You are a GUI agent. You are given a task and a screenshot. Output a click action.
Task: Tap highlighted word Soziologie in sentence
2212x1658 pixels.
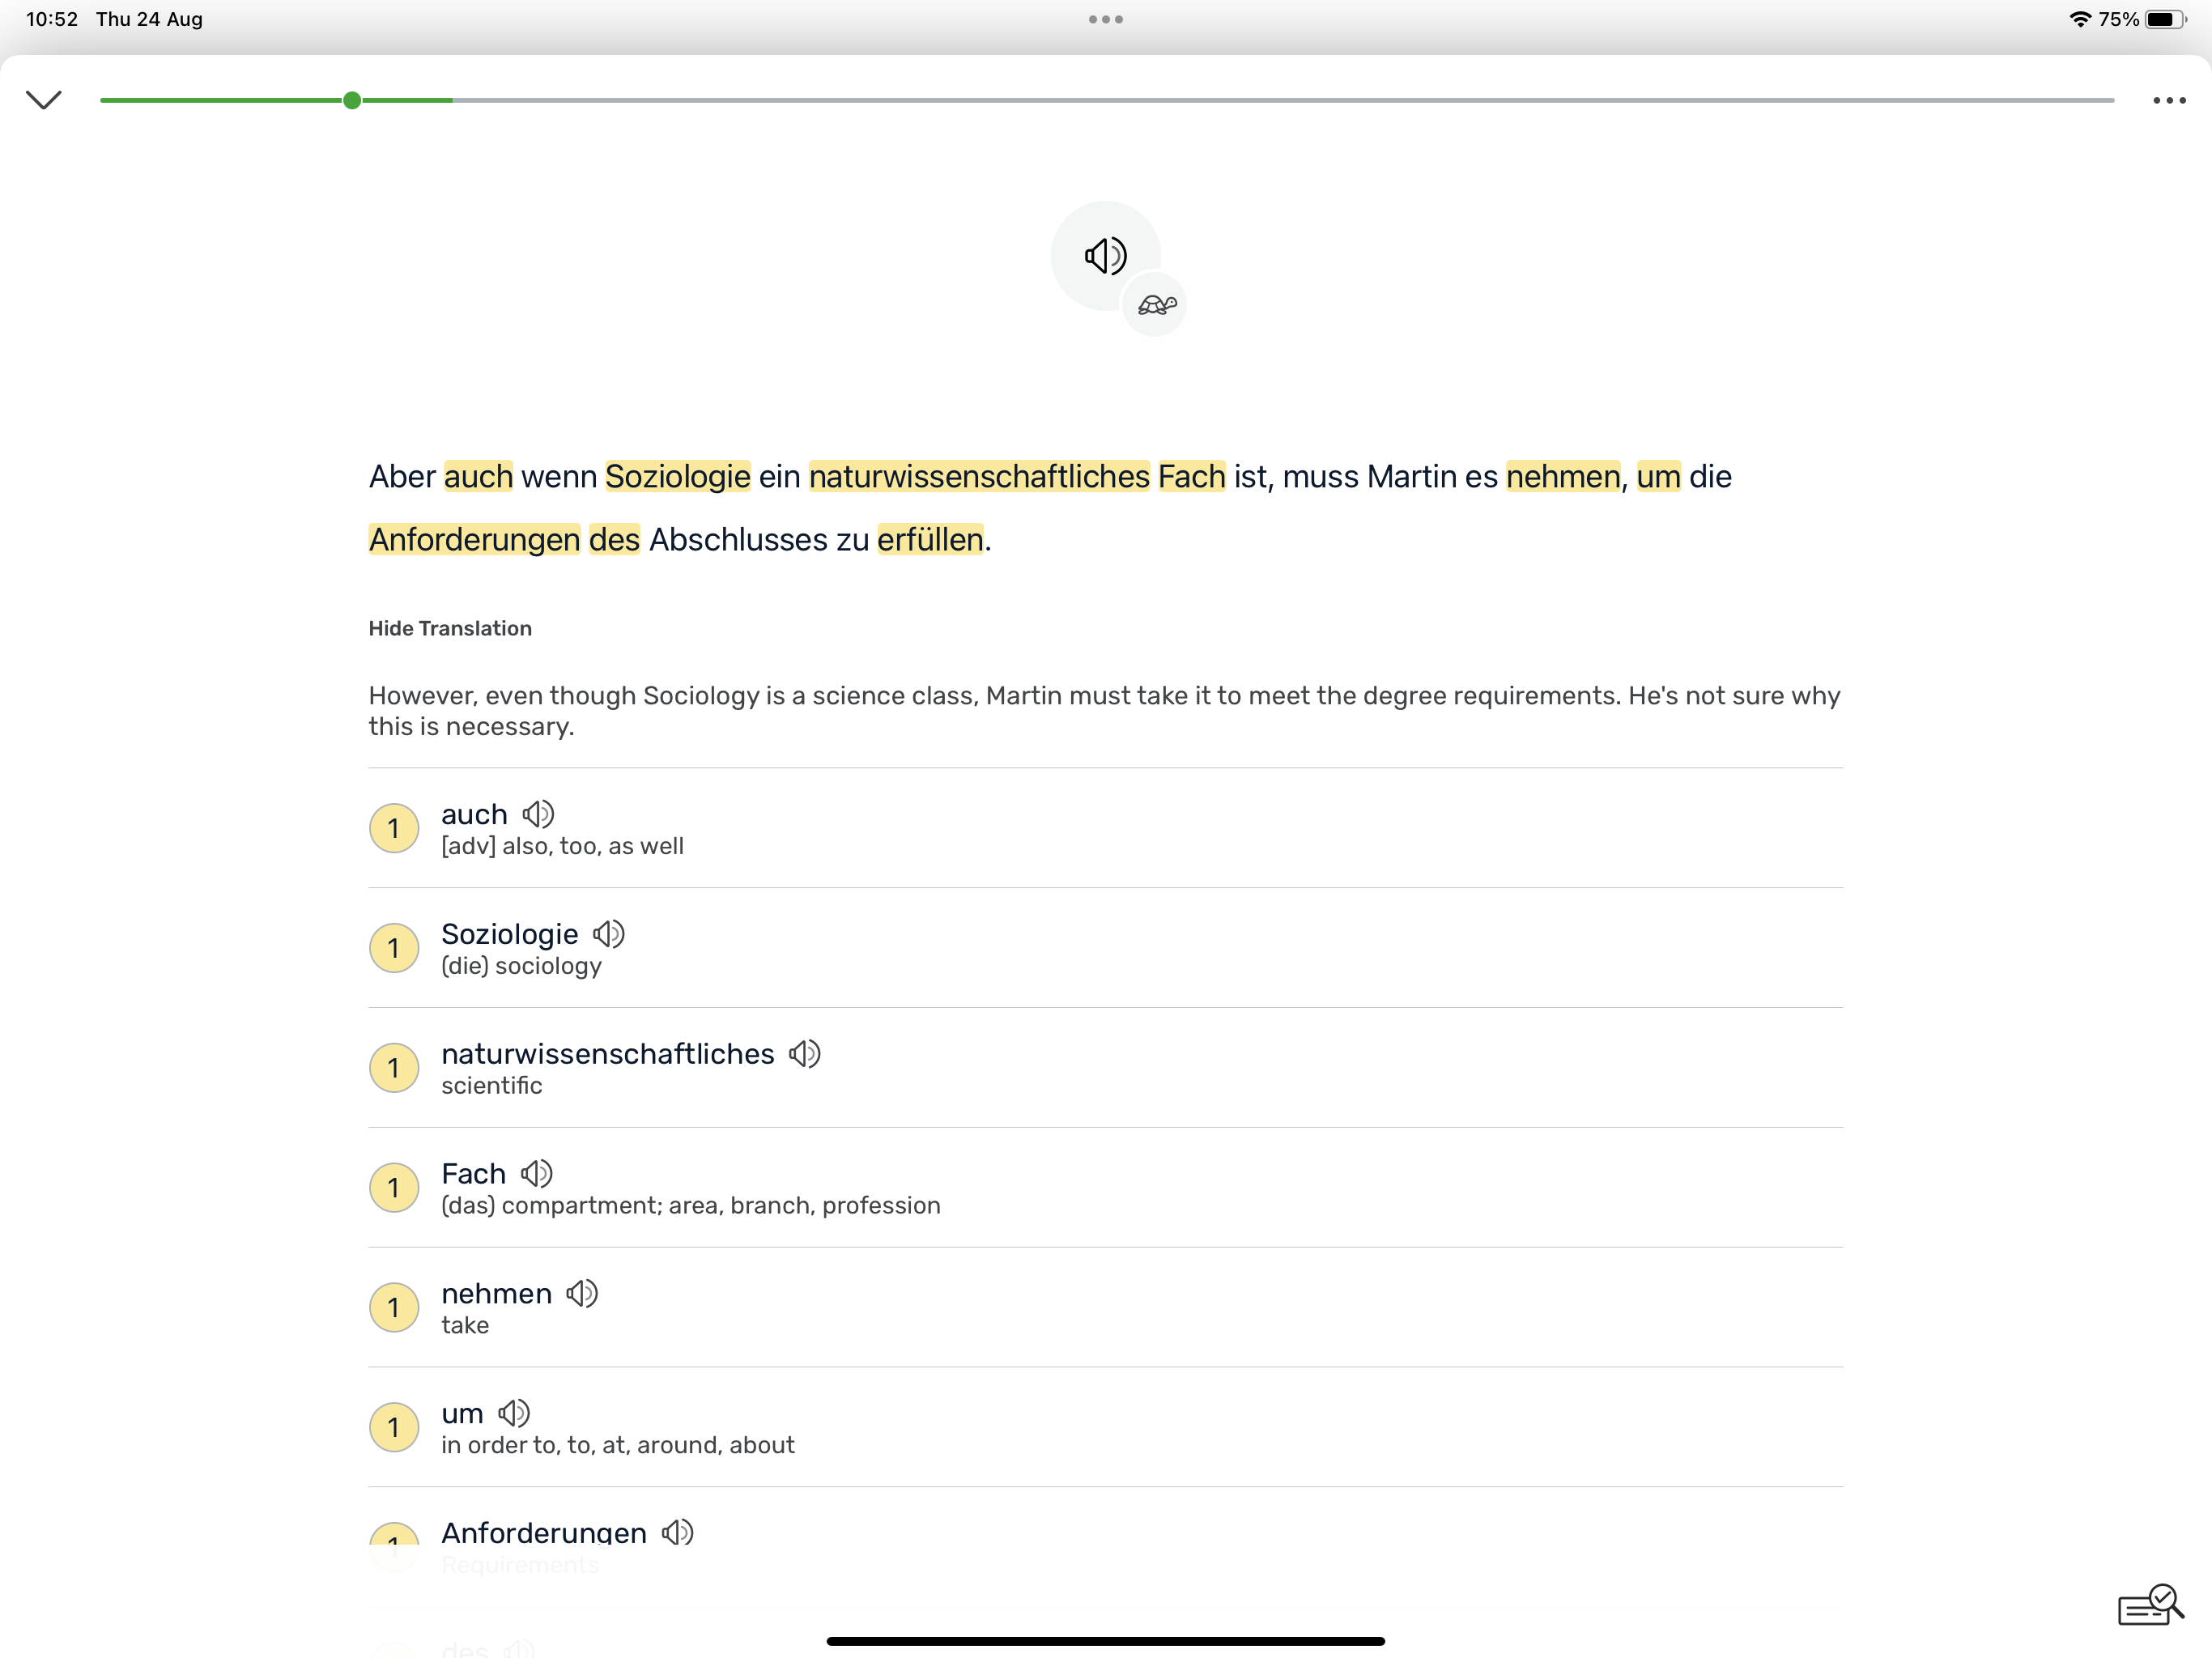click(x=678, y=477)
